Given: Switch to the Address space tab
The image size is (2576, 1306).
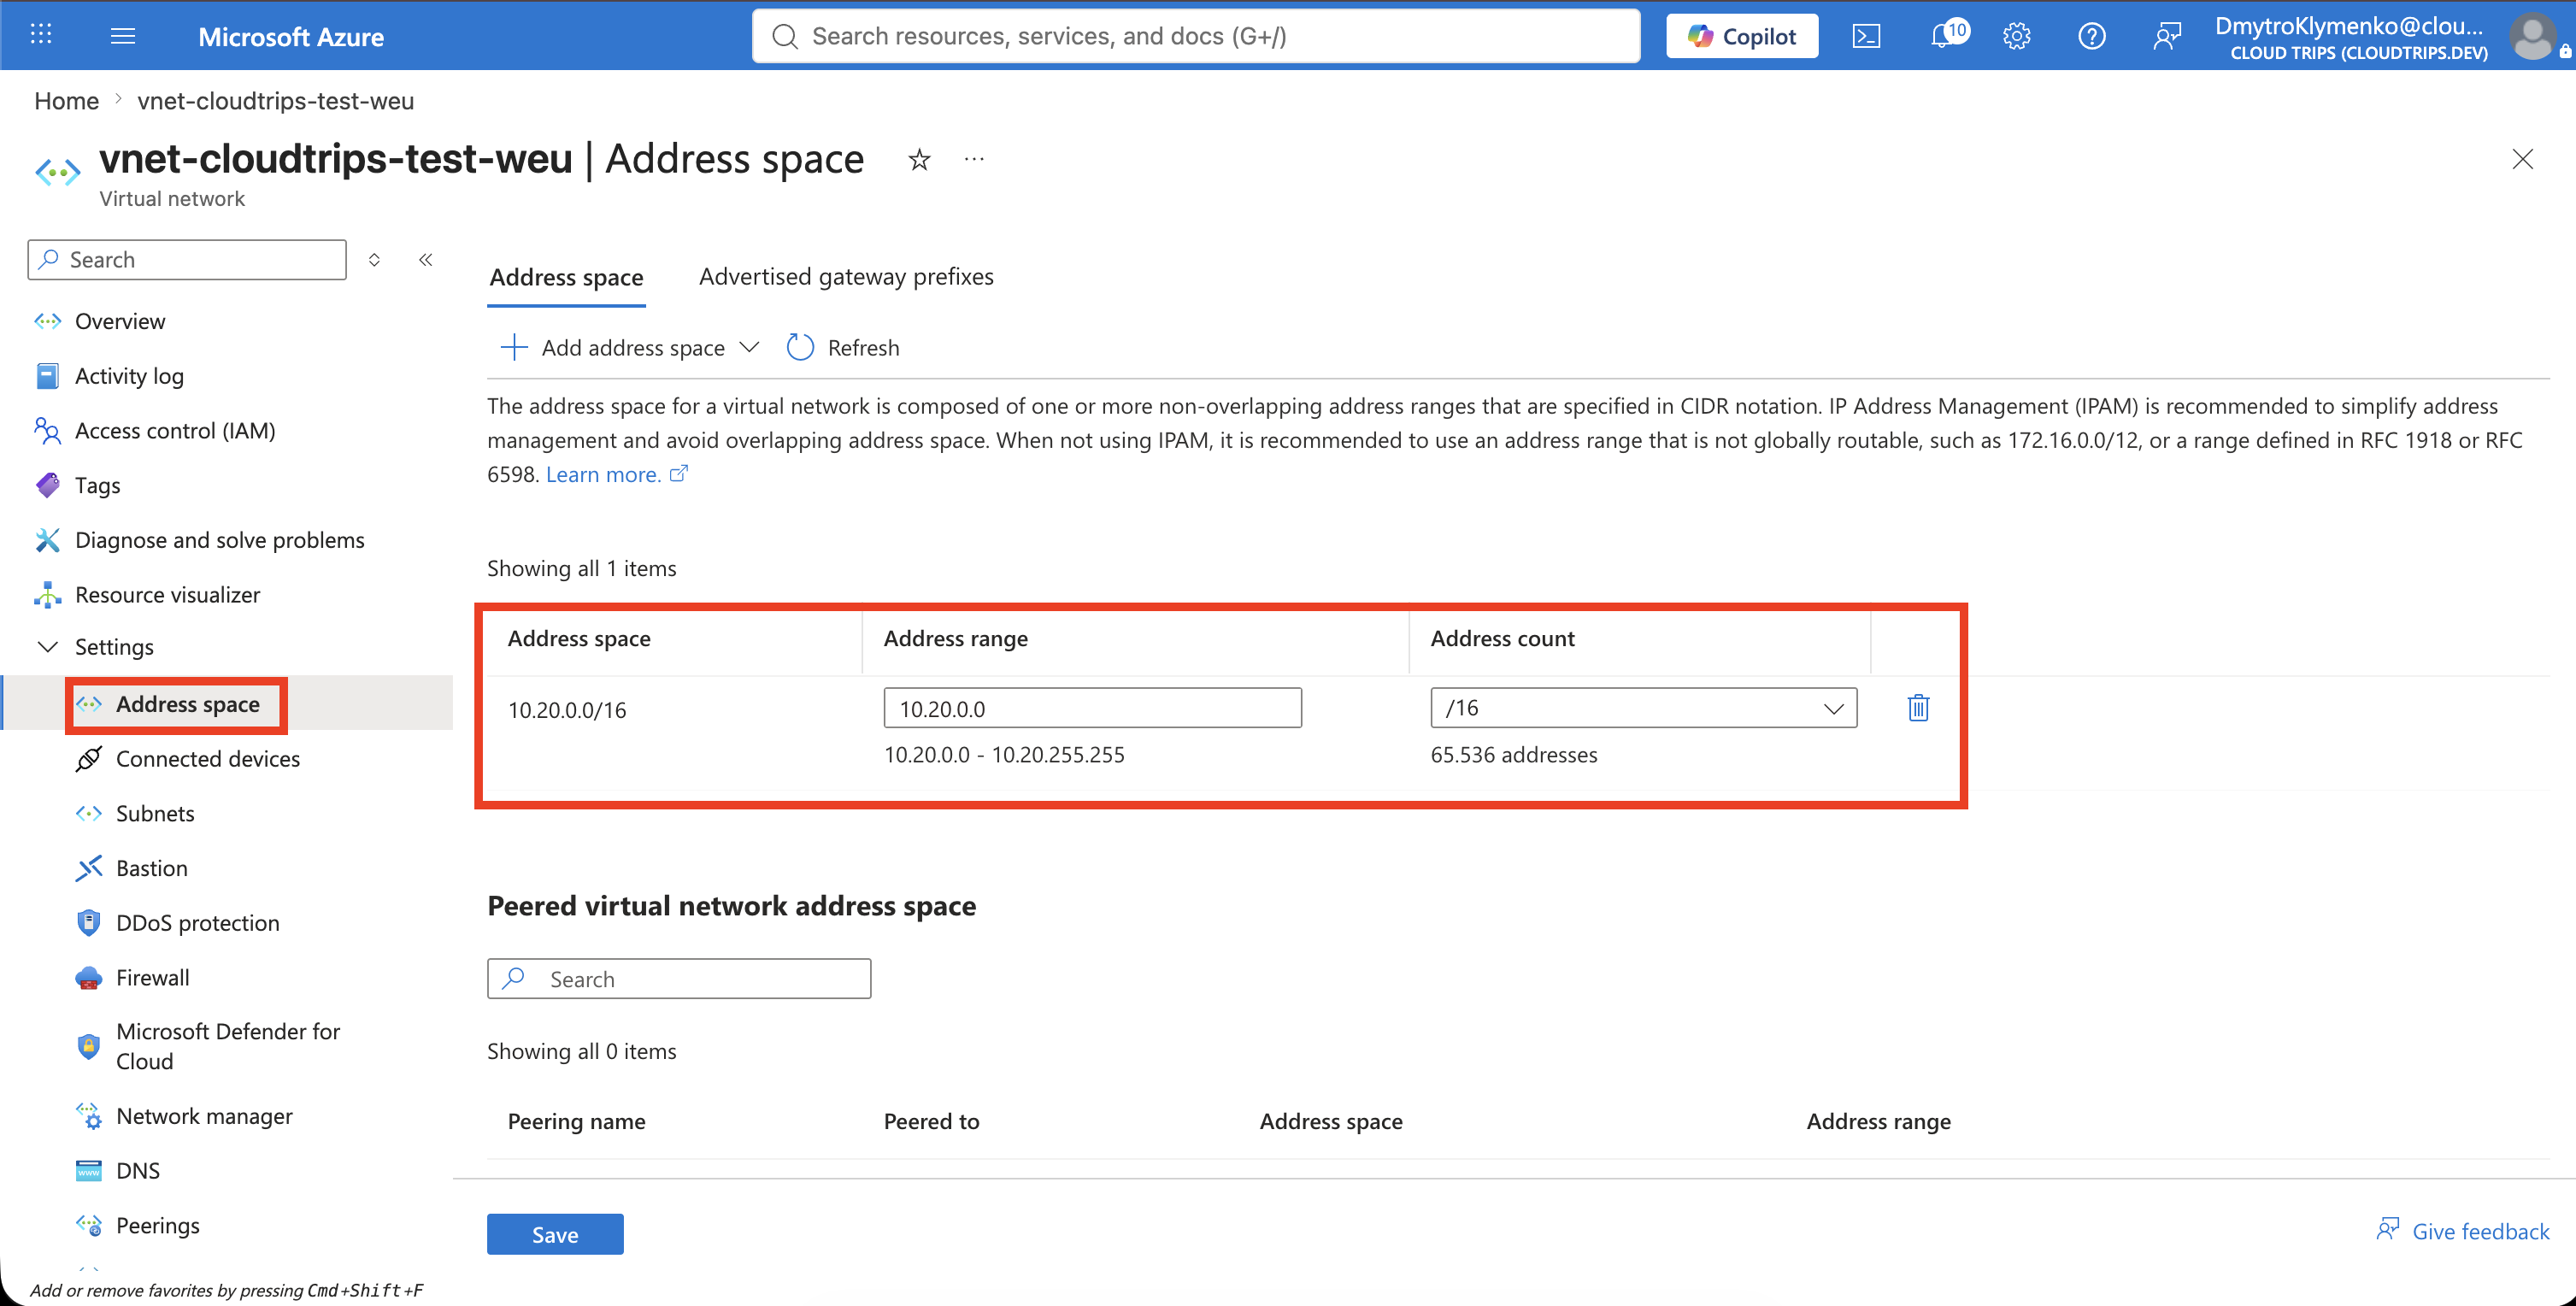Looking at the screenshot, I should tap(566, 277).
